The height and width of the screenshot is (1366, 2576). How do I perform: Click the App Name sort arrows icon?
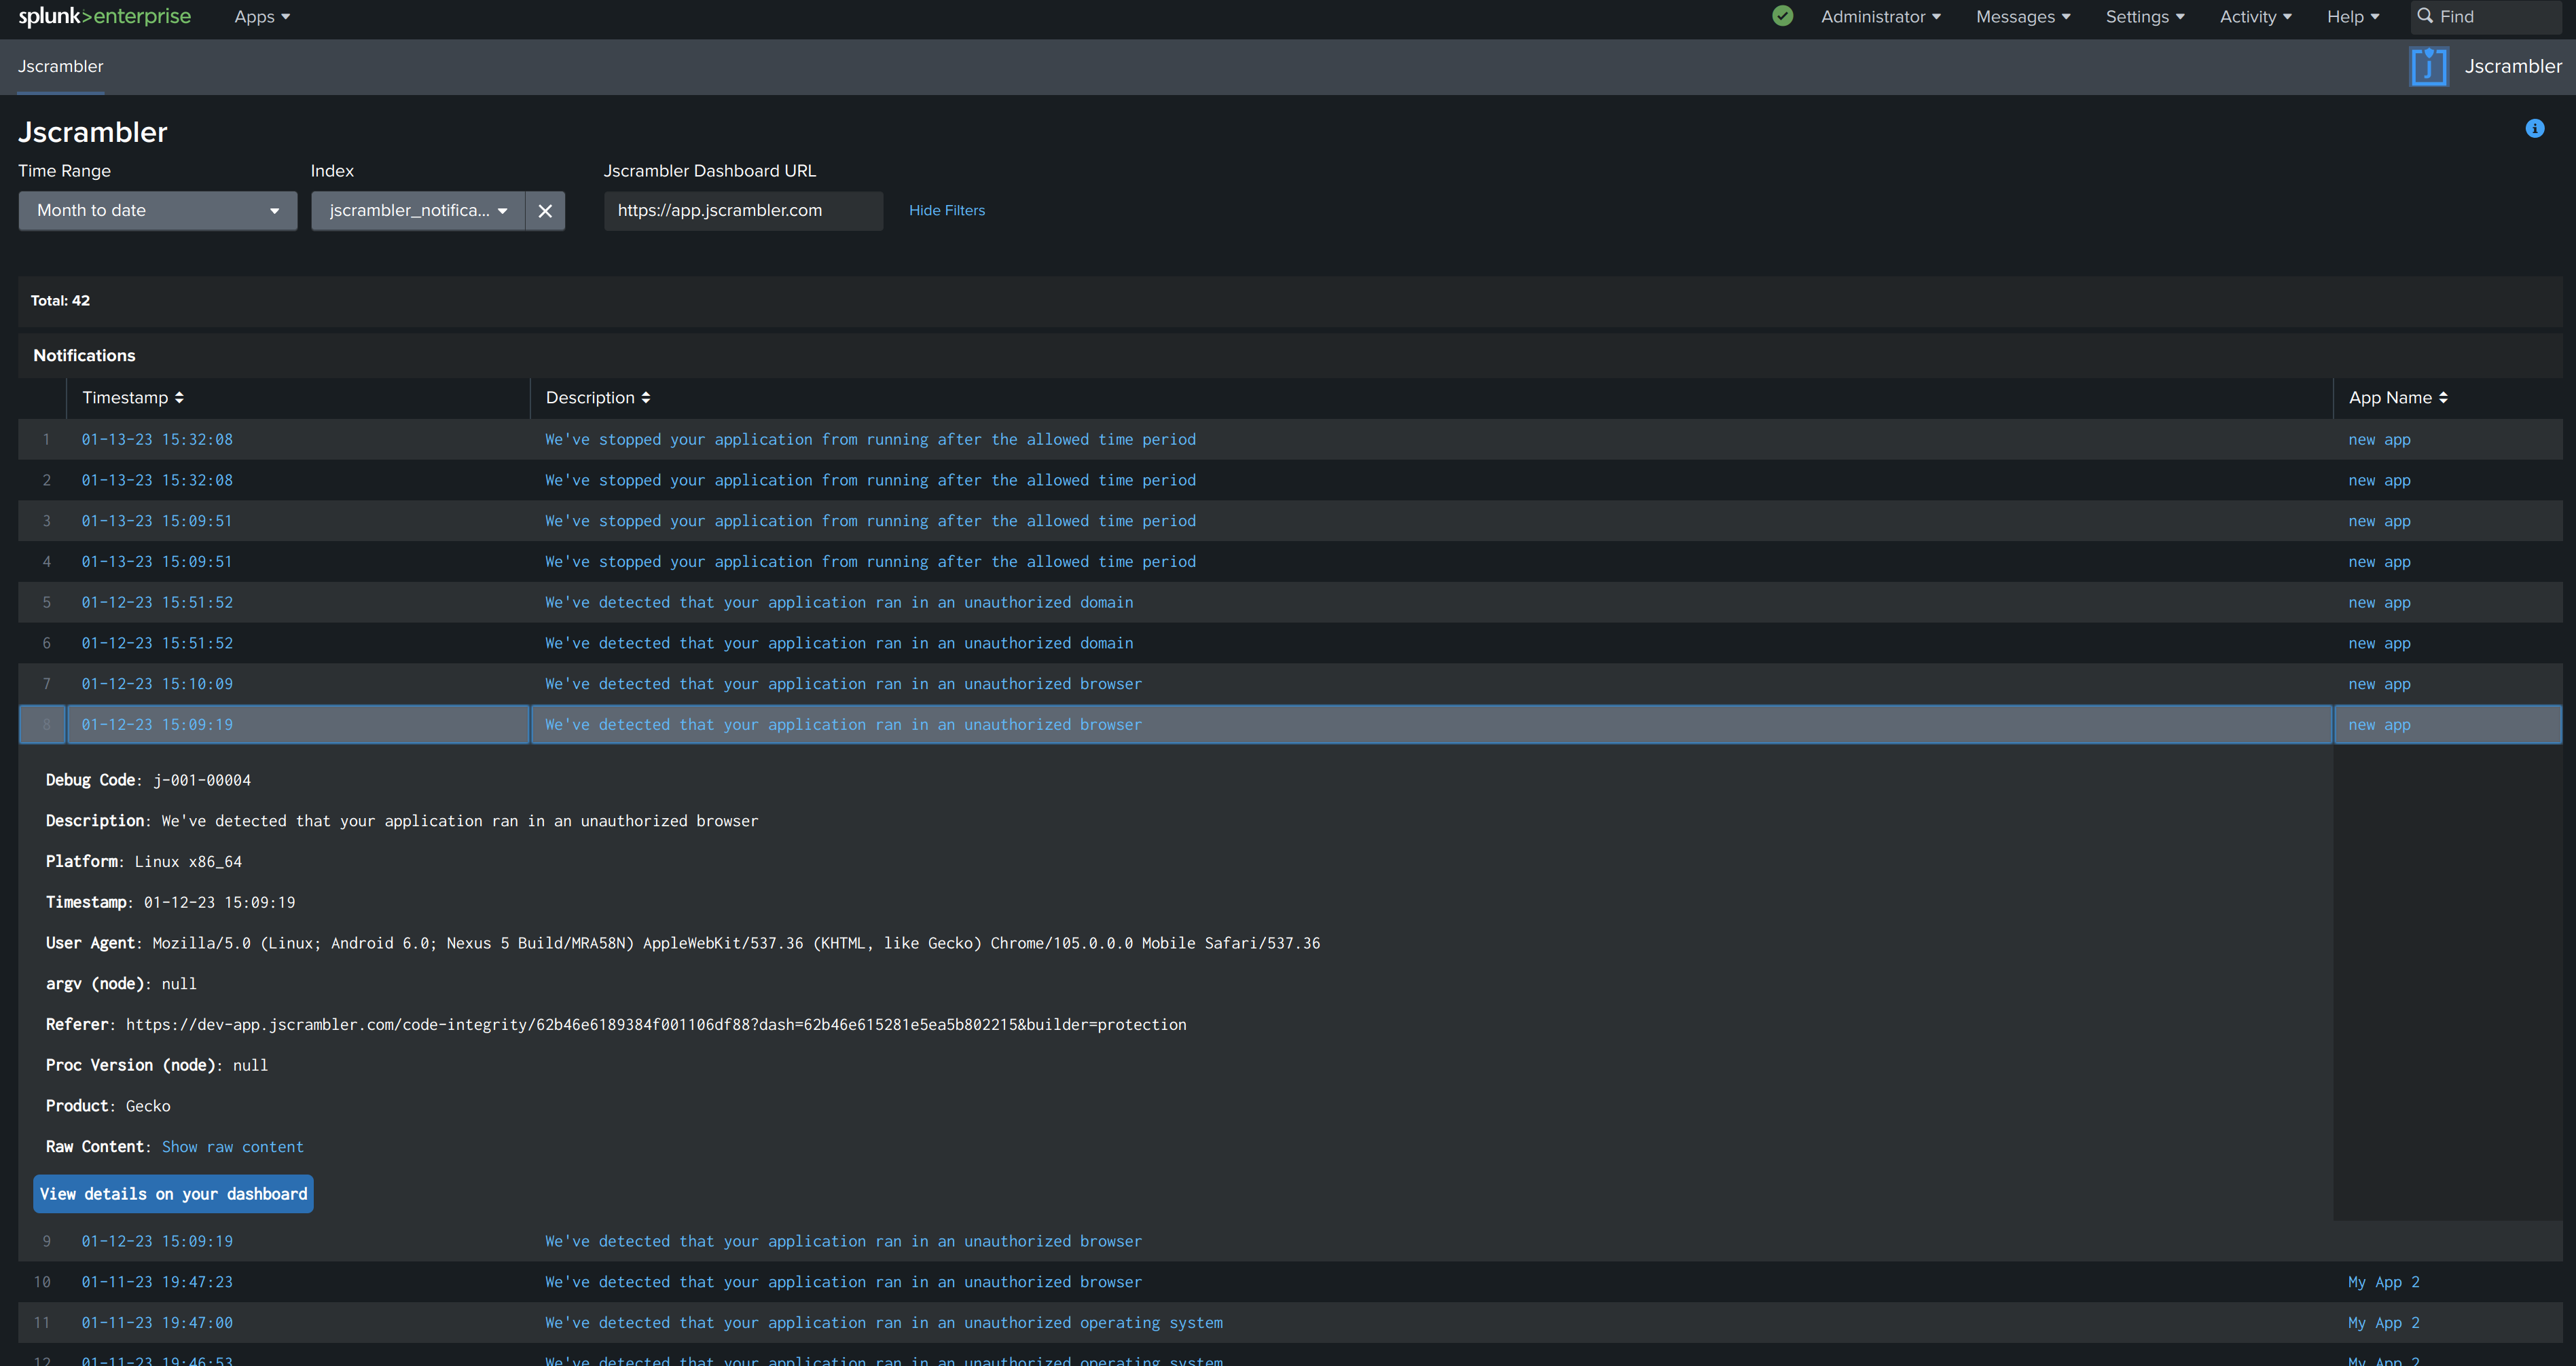tap(2443, 398)
